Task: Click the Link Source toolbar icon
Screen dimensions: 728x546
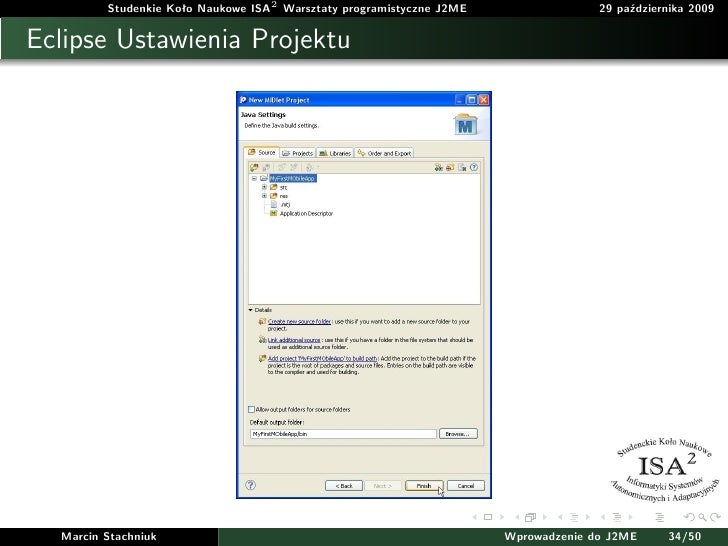Action: point(266,168)
